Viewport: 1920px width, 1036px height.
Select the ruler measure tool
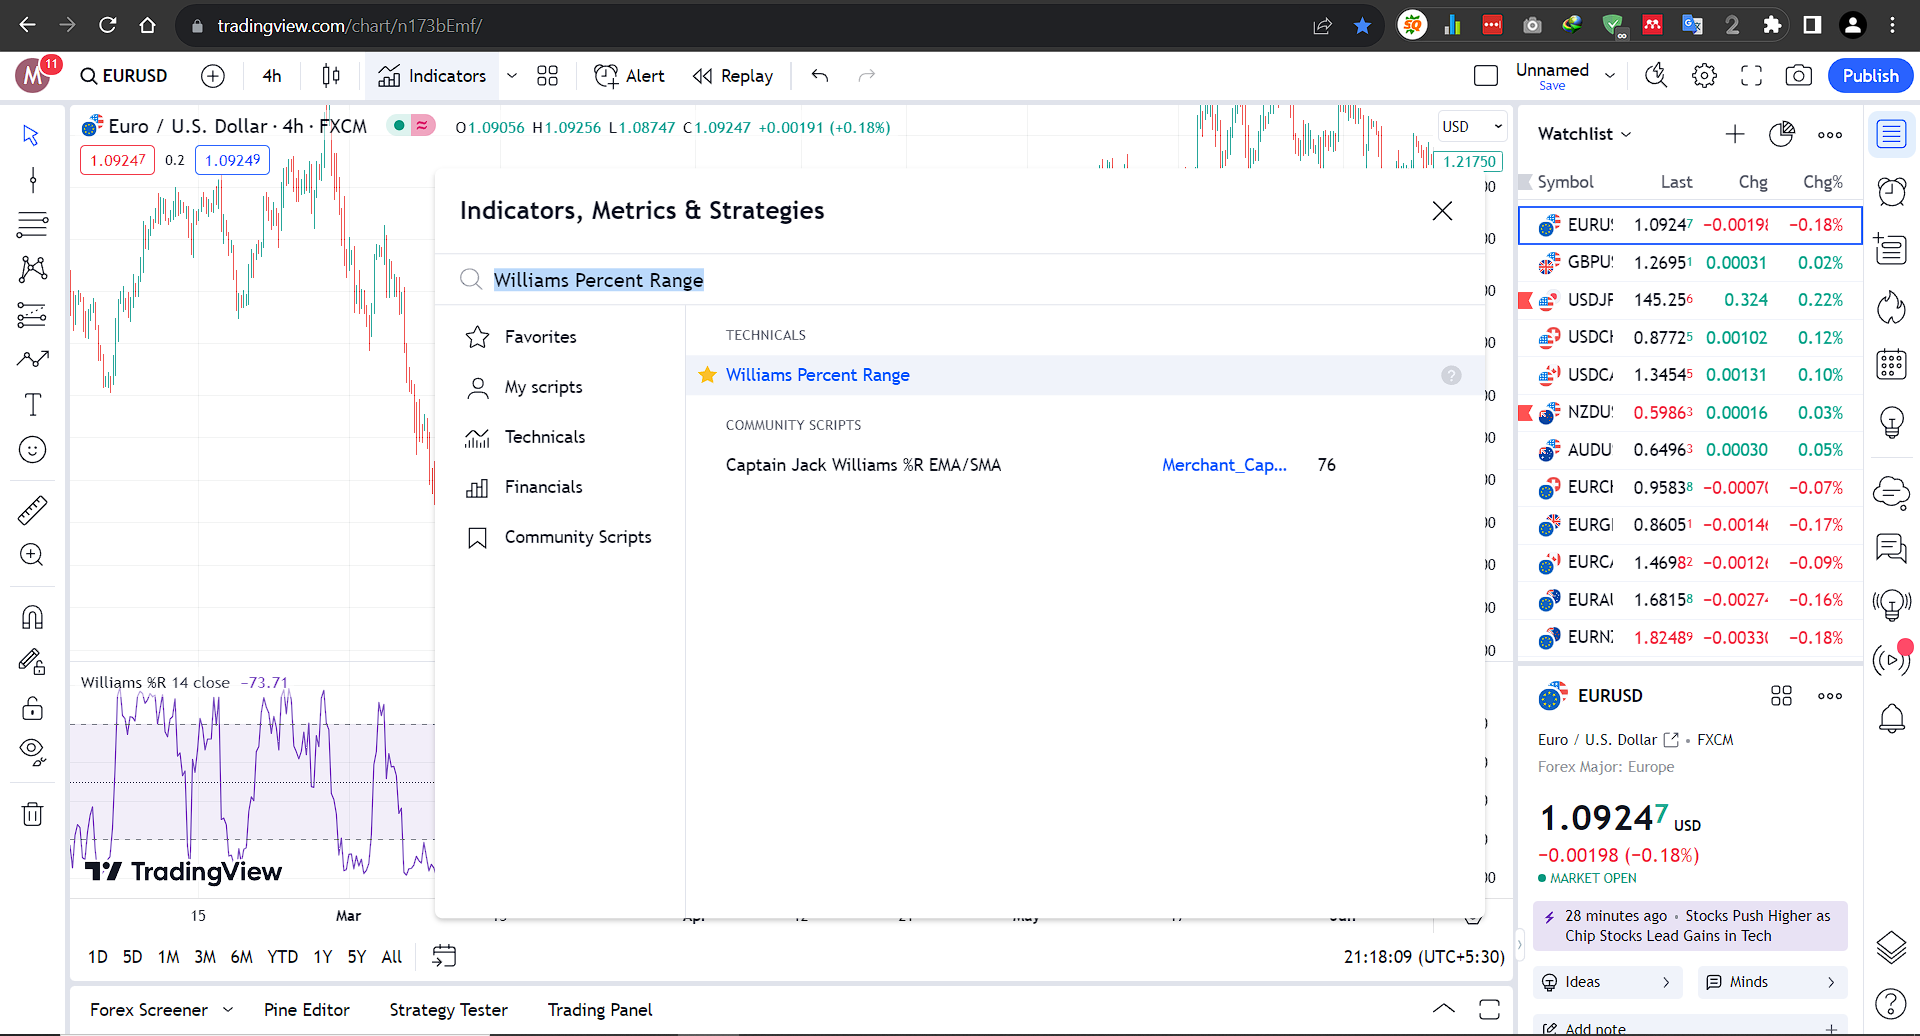(32, 510)
